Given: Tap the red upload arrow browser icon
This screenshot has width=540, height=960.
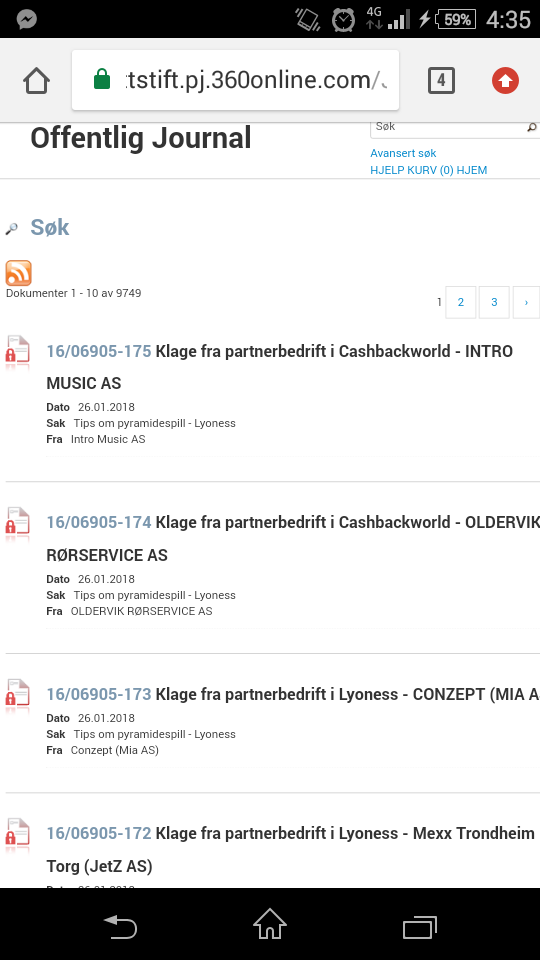Looking at the screenshot, I should coord(505,80).
